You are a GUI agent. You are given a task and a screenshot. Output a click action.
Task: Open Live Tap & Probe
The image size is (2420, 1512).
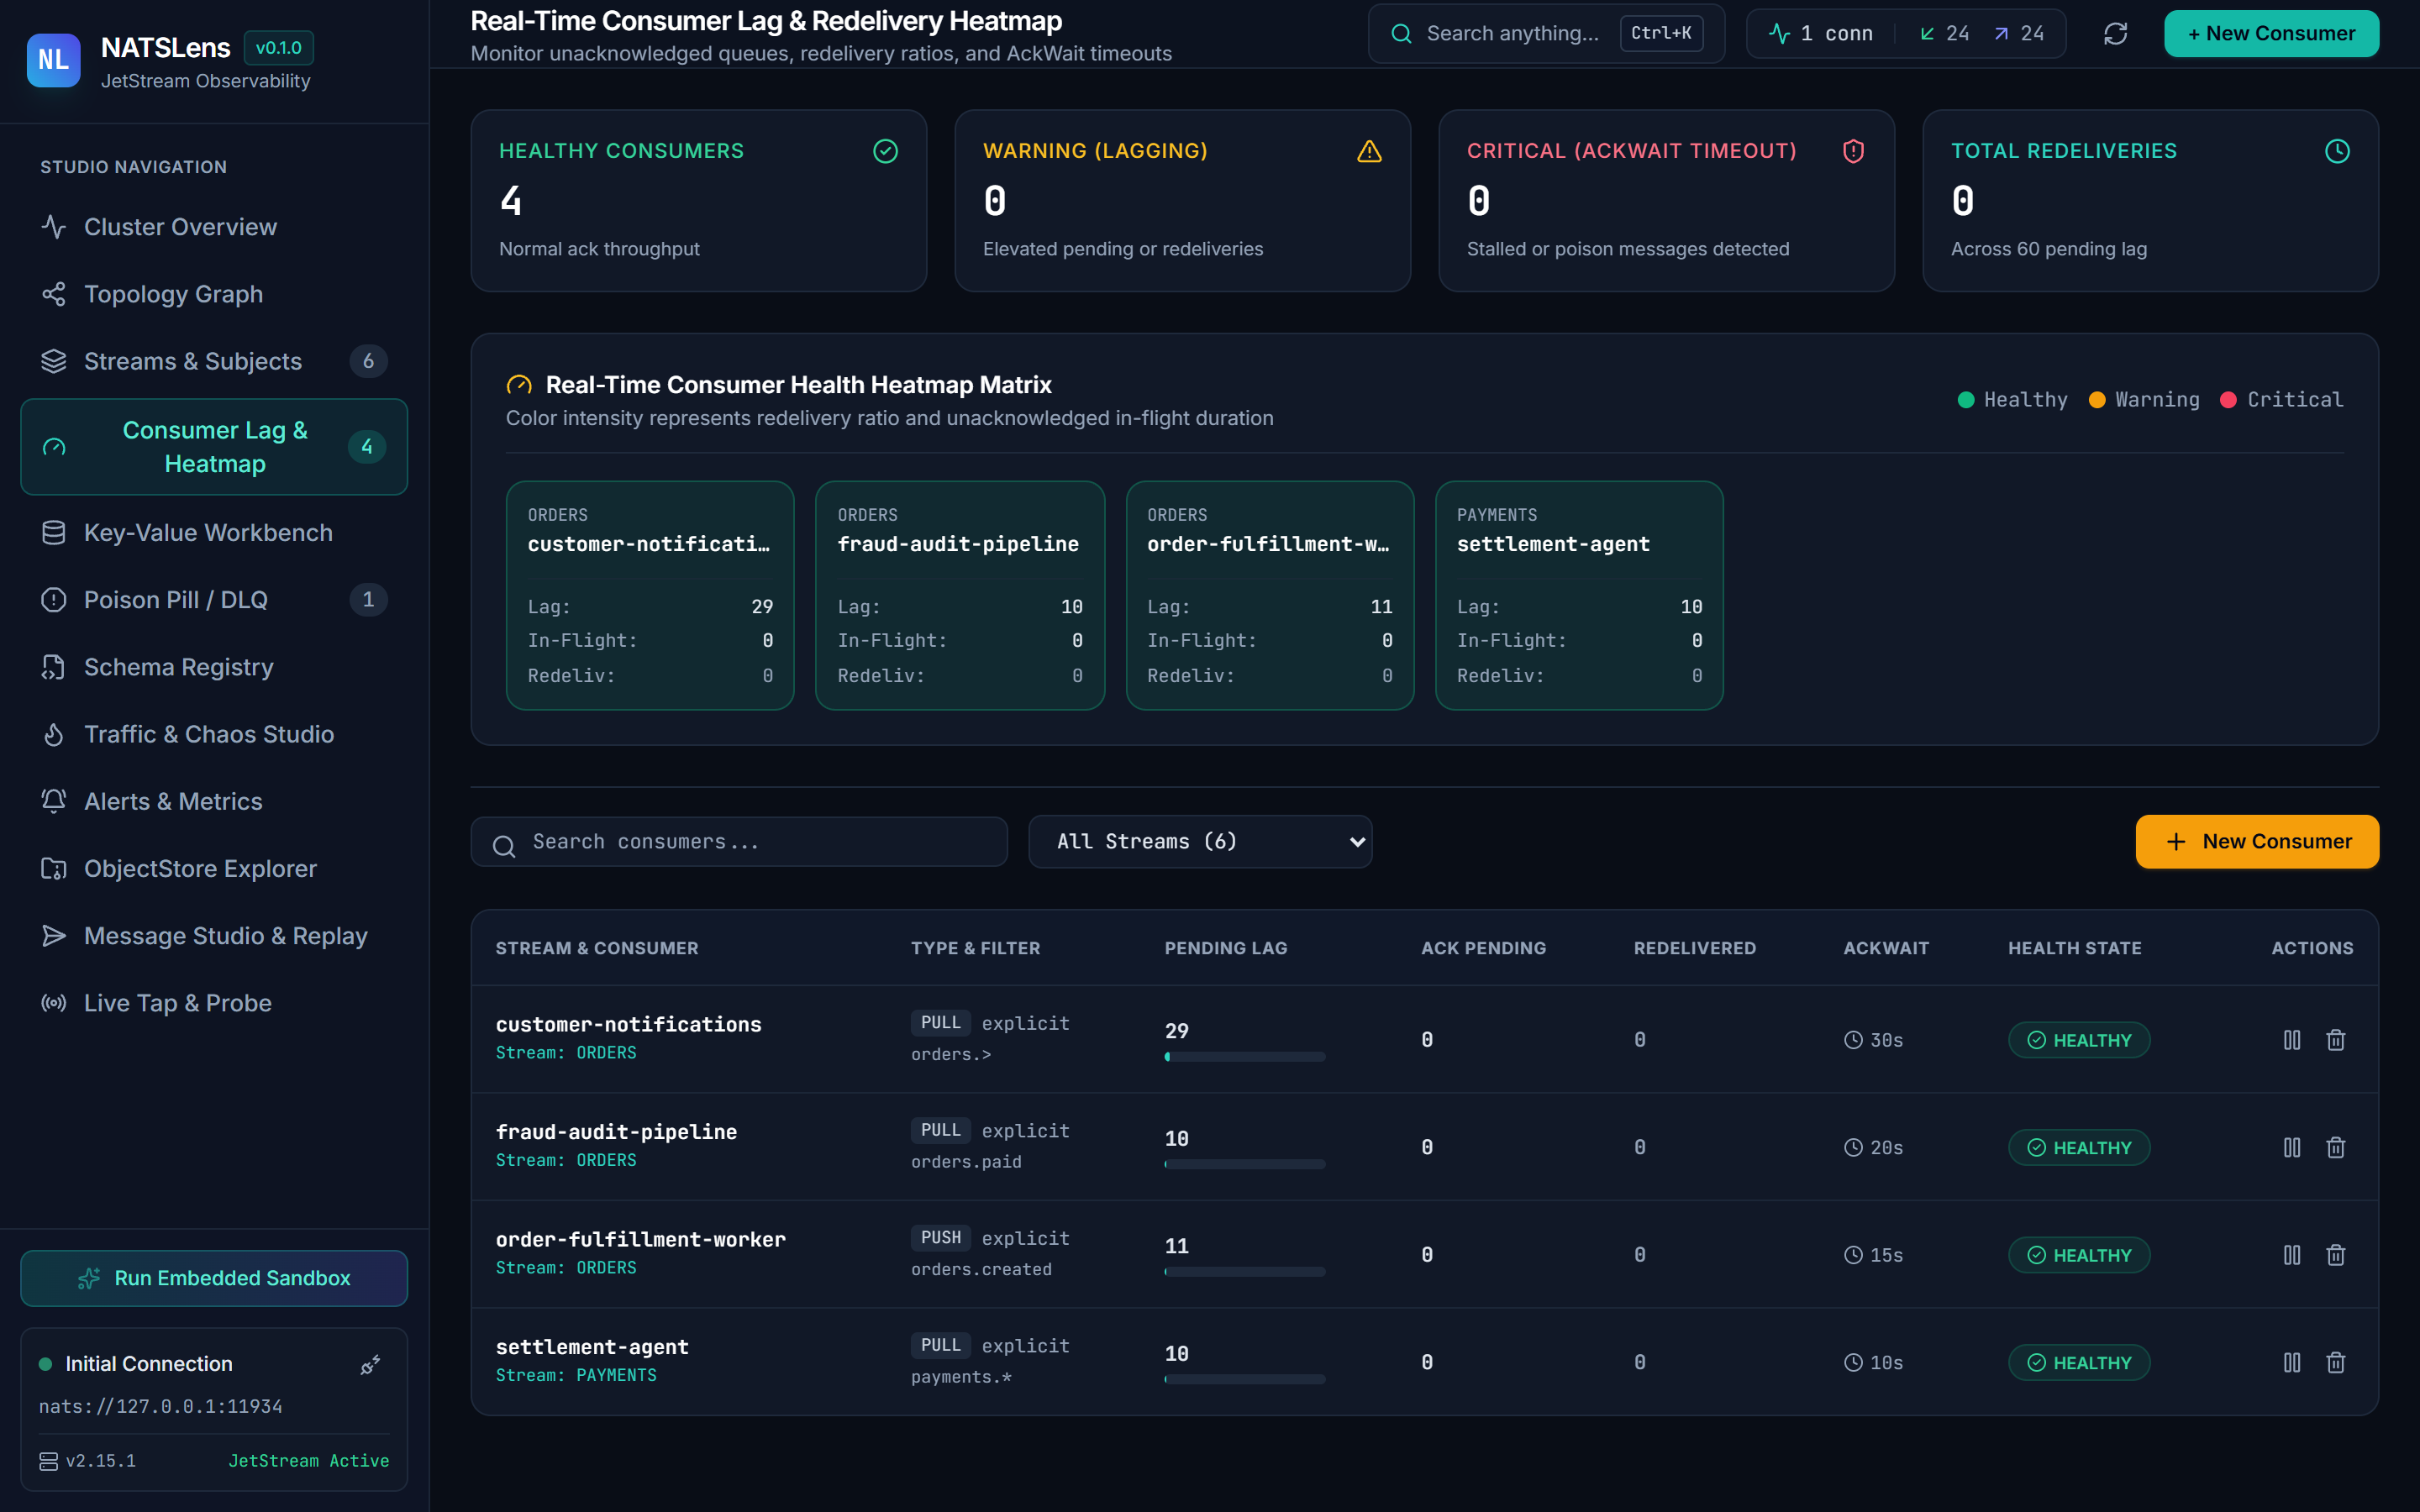[214, 1003]
